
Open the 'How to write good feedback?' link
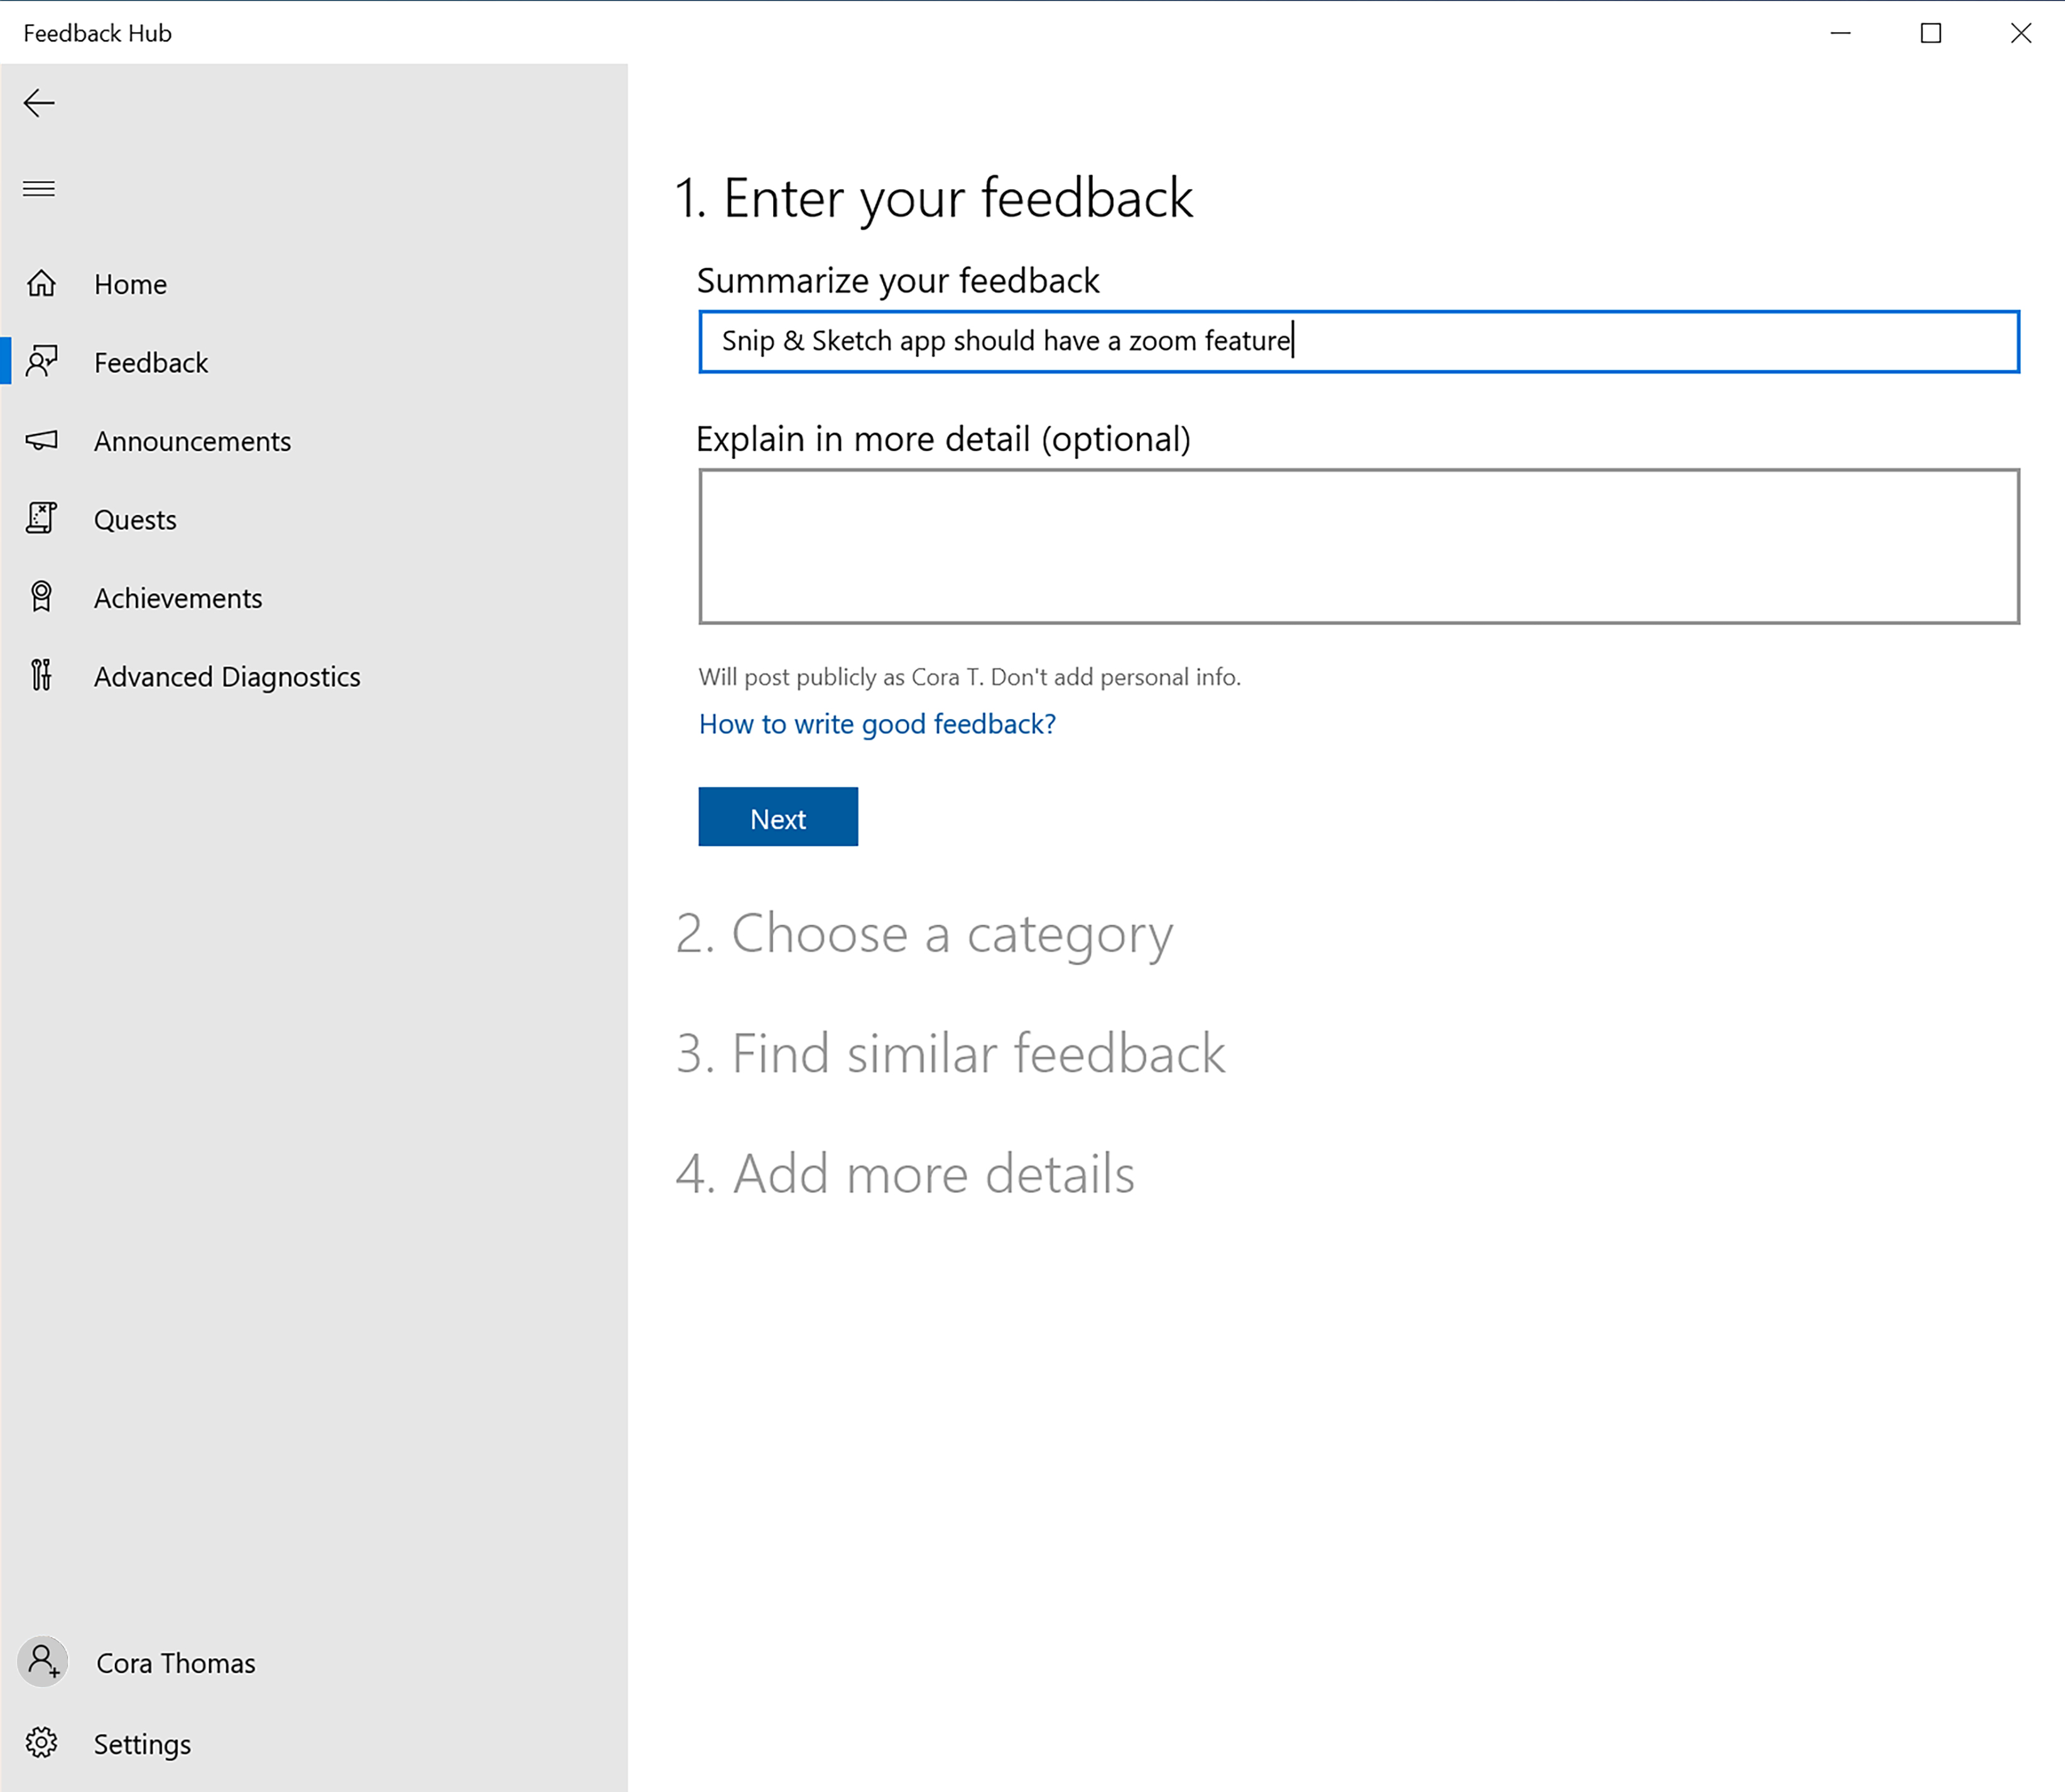coord(876,723)
